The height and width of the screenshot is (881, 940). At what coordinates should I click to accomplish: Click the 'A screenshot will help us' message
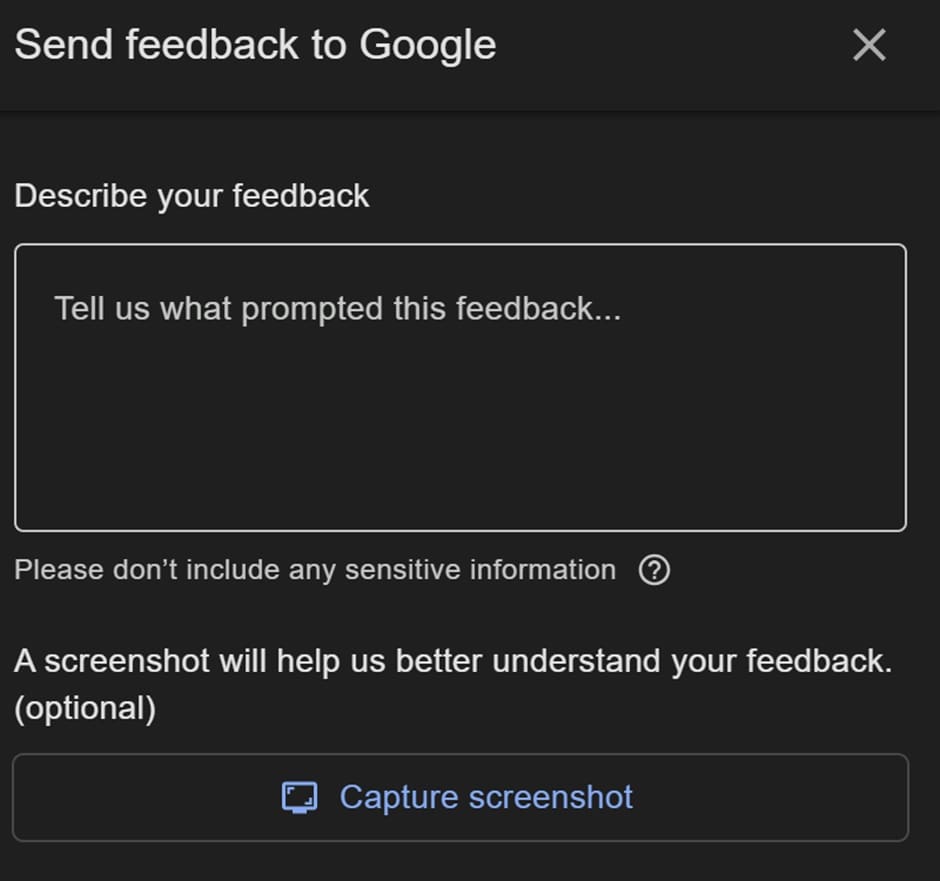453,662
